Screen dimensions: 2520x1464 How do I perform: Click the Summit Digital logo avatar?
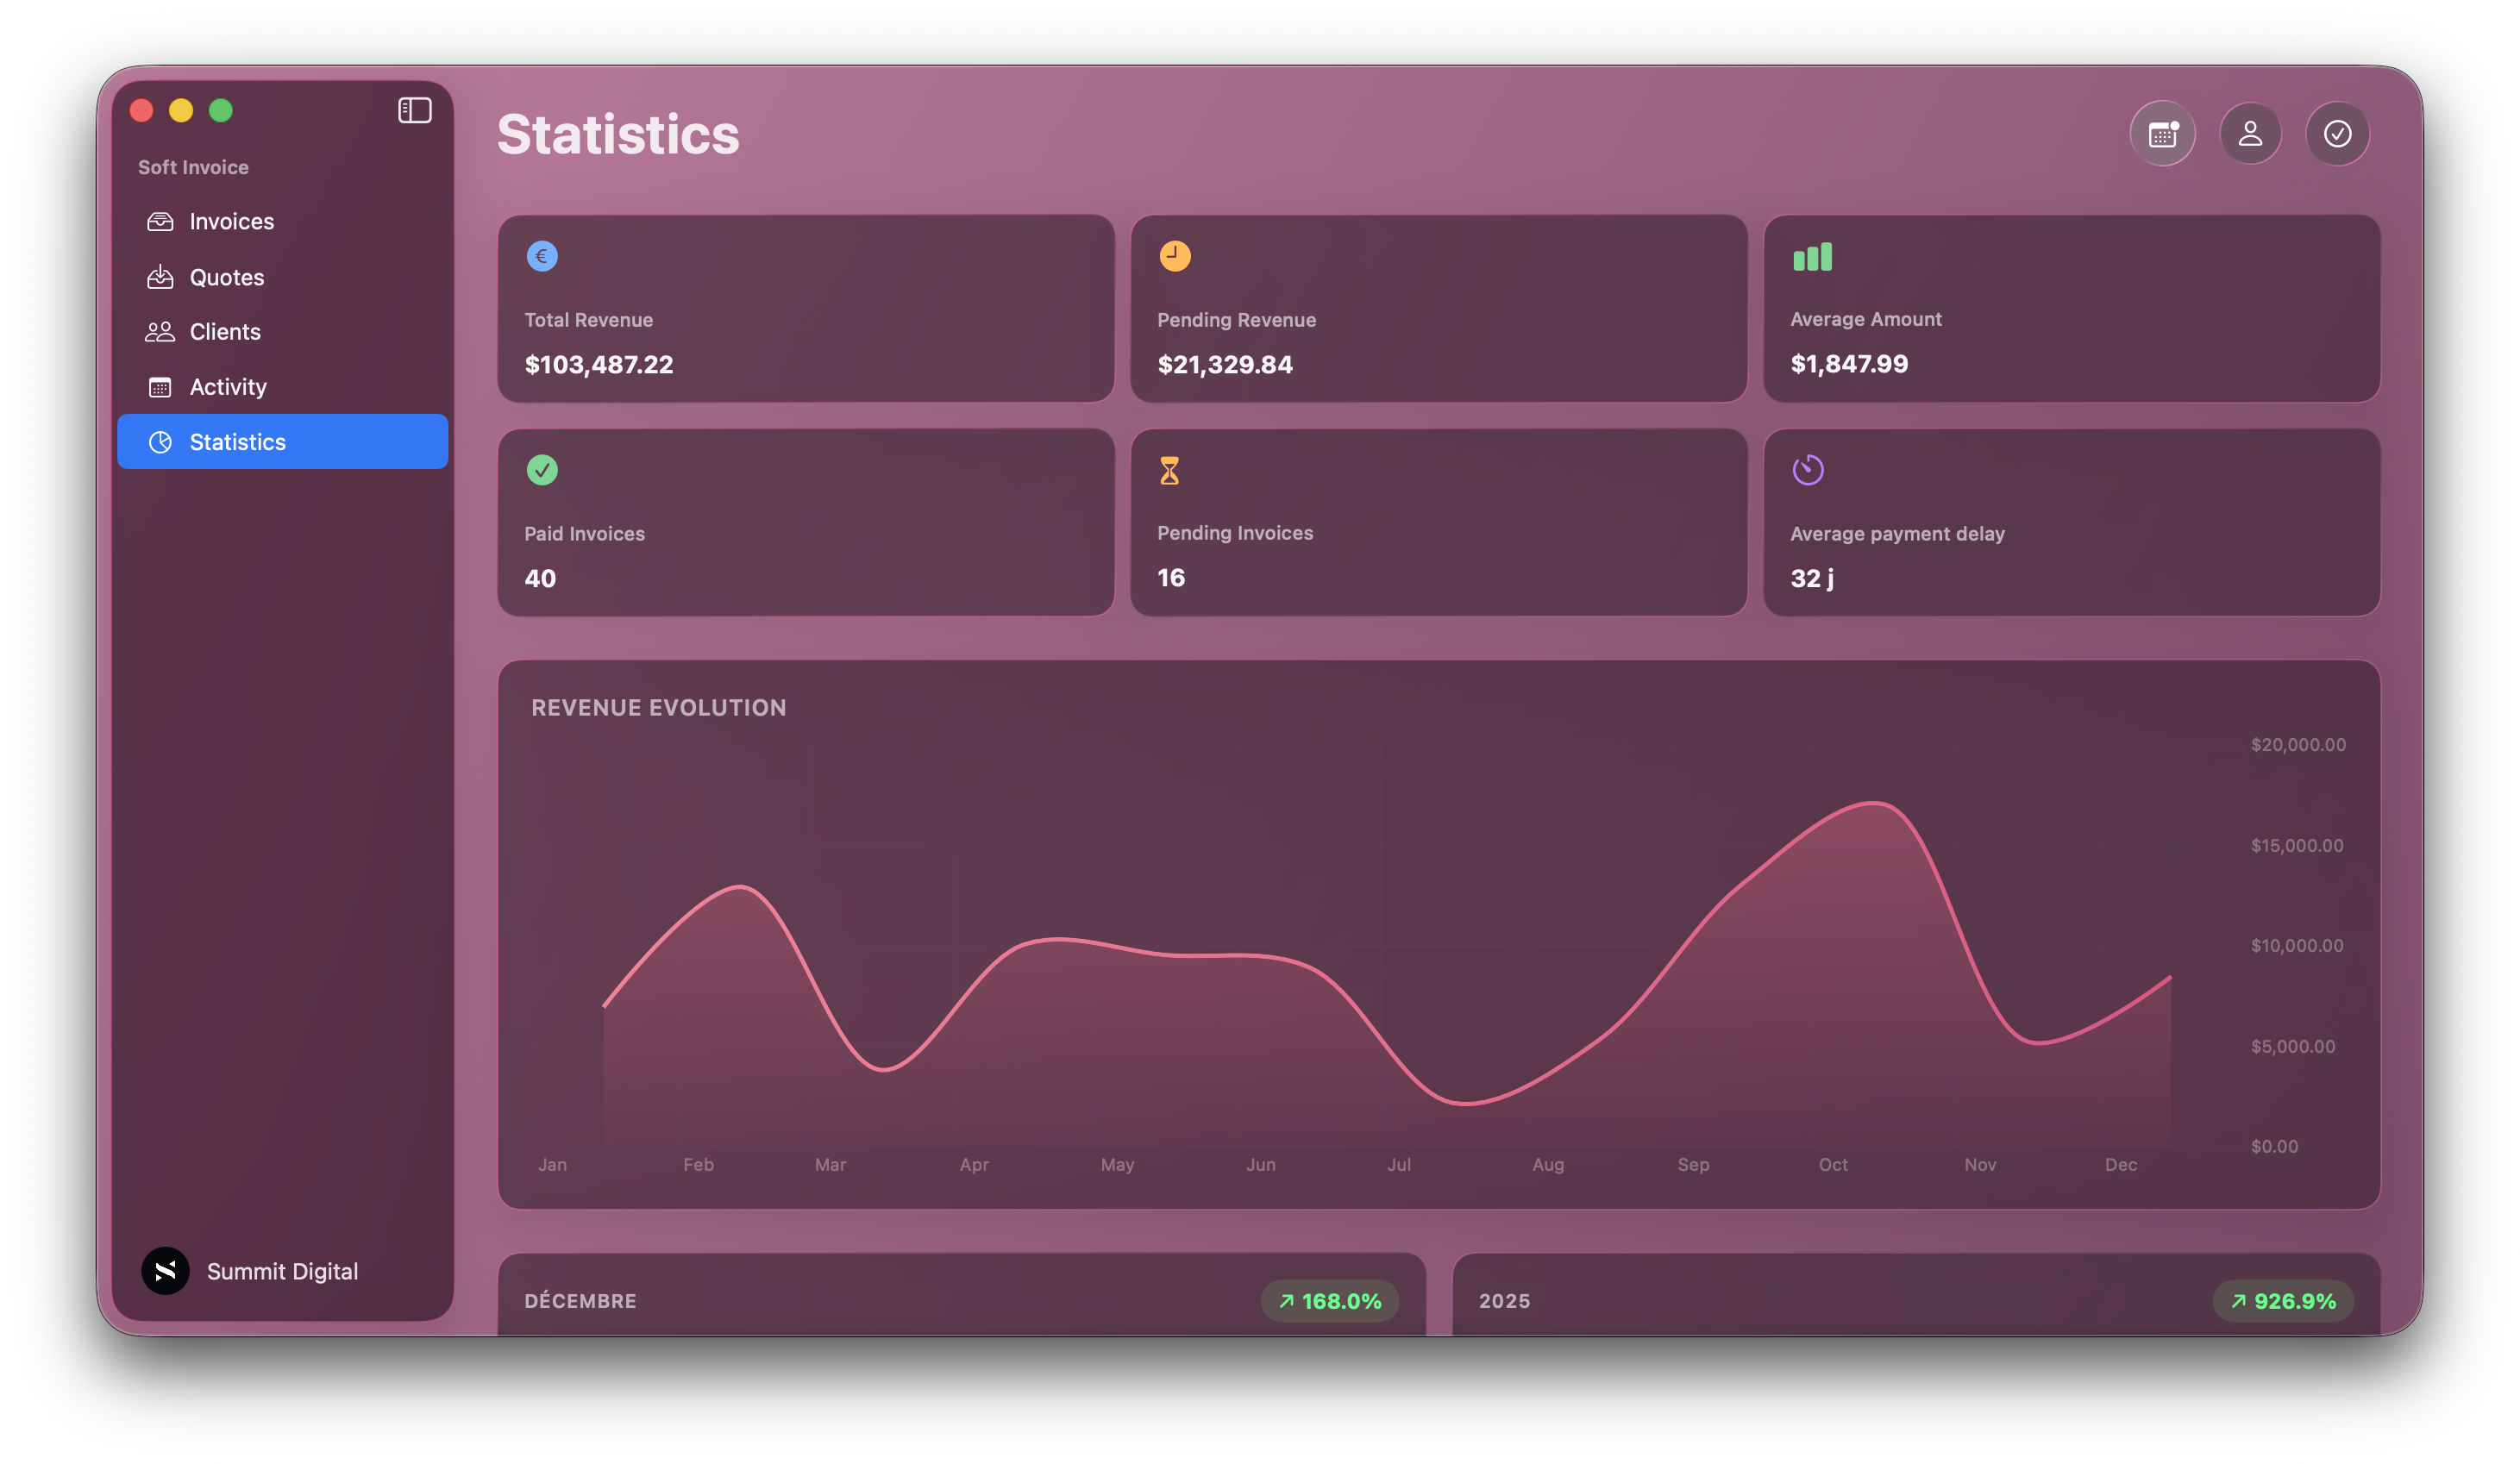click(165, 1271)
